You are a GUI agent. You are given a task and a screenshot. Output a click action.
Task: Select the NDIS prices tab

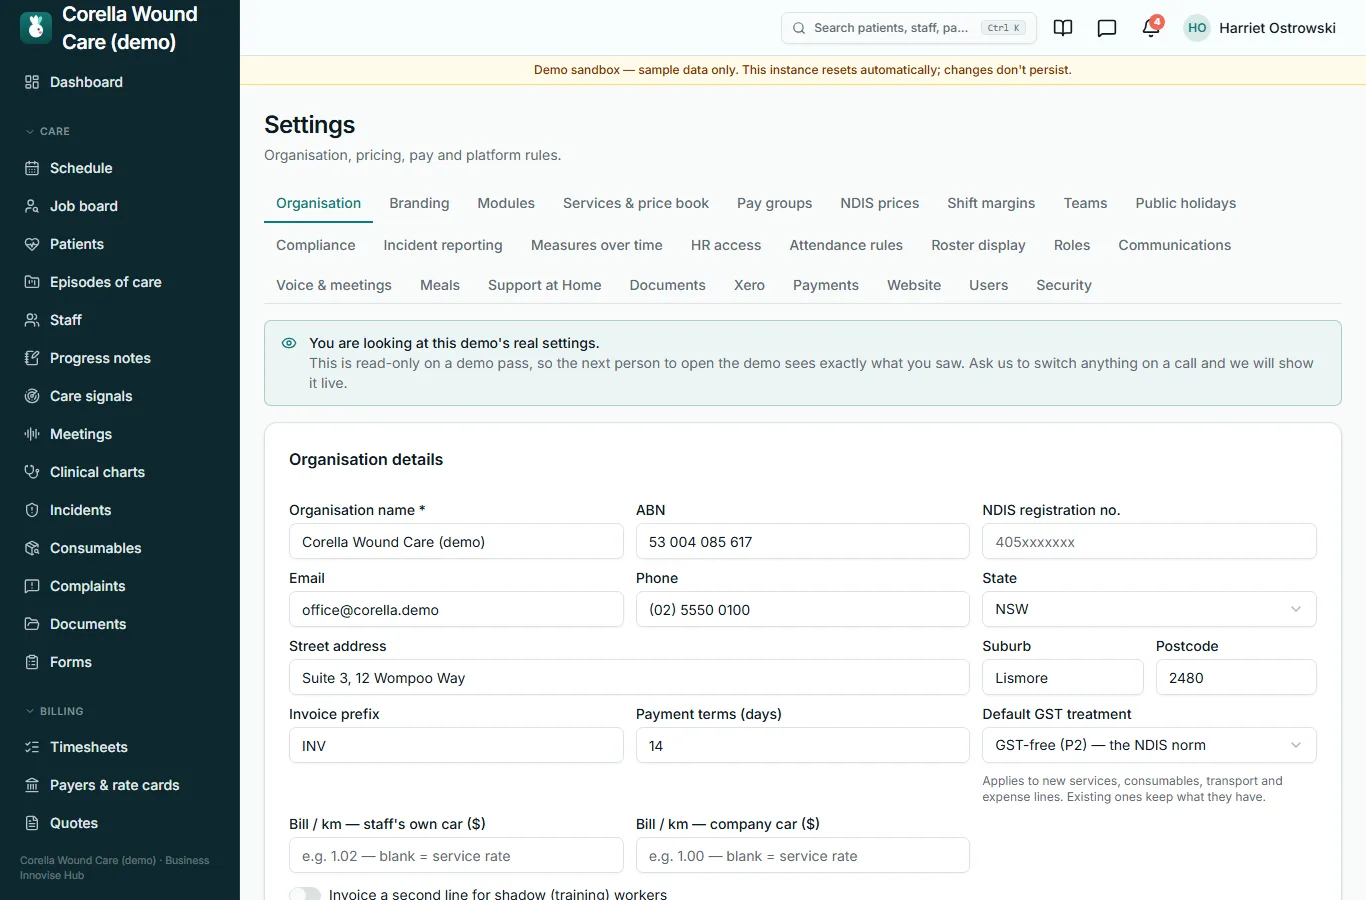coord(880,203)
